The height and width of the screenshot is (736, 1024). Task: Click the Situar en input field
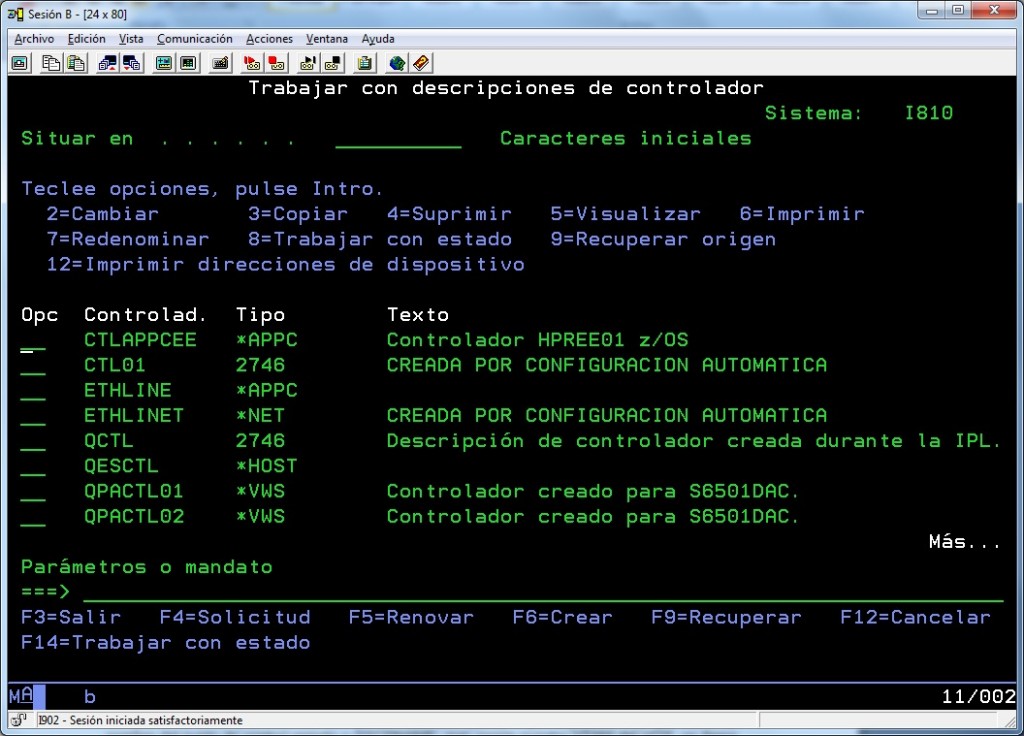(x=398, y=139)
